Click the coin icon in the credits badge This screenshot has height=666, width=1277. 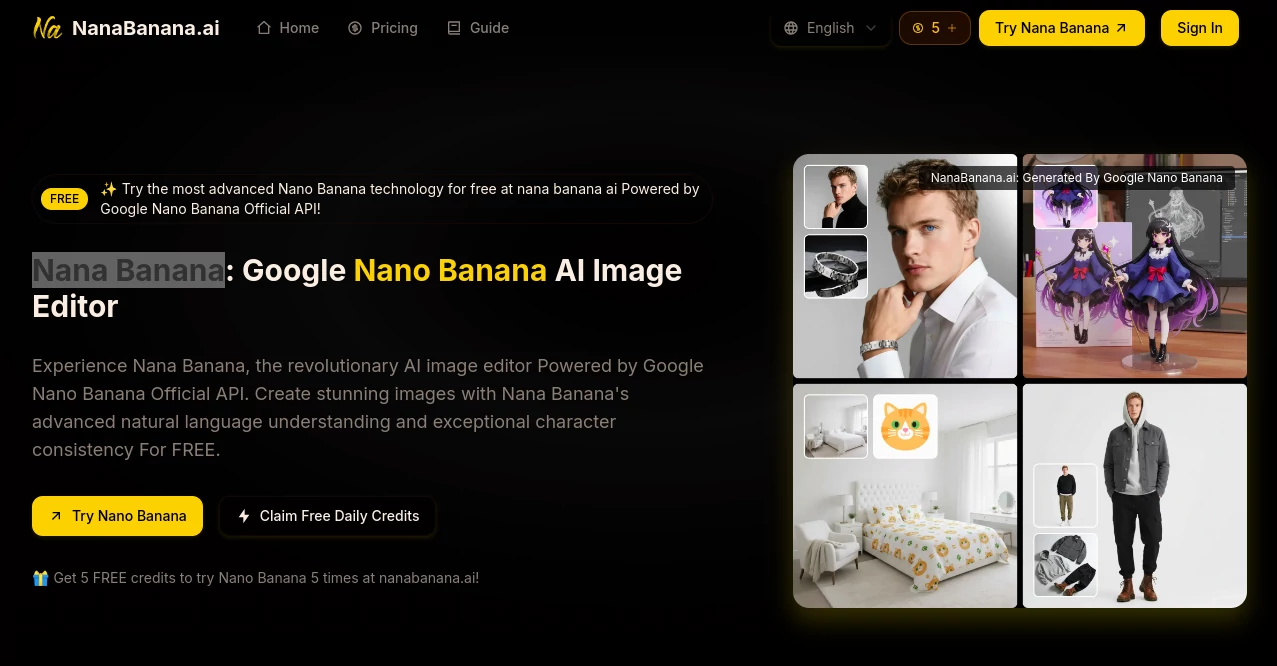[x=918, y=28]
